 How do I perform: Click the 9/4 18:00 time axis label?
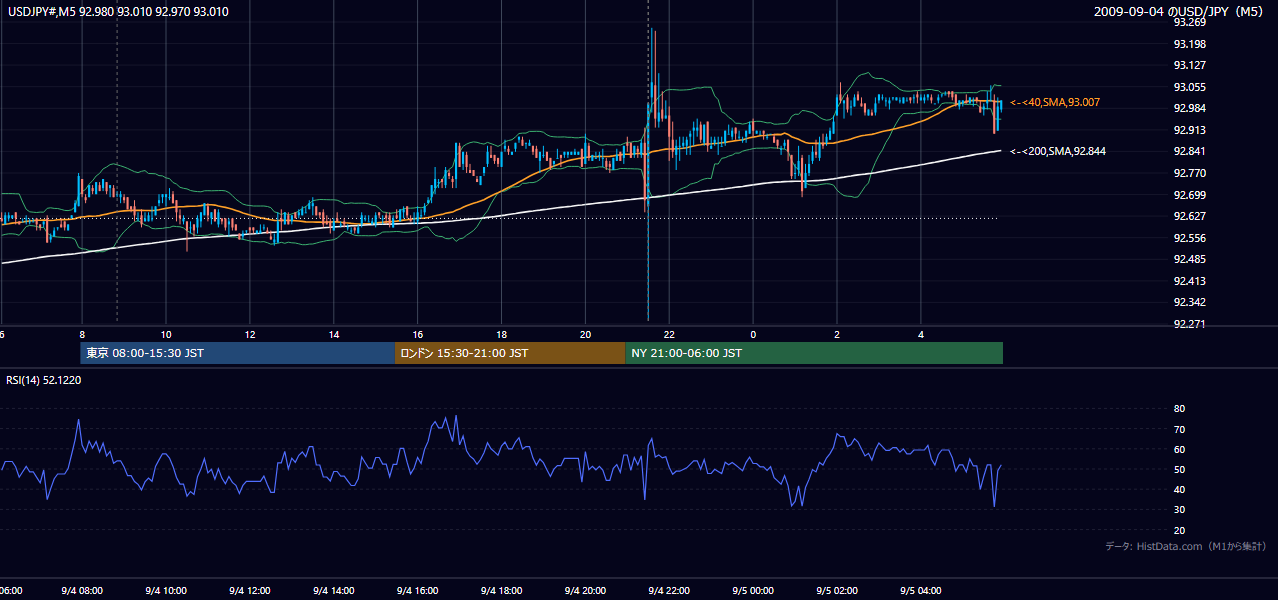(x=501, y=591)
